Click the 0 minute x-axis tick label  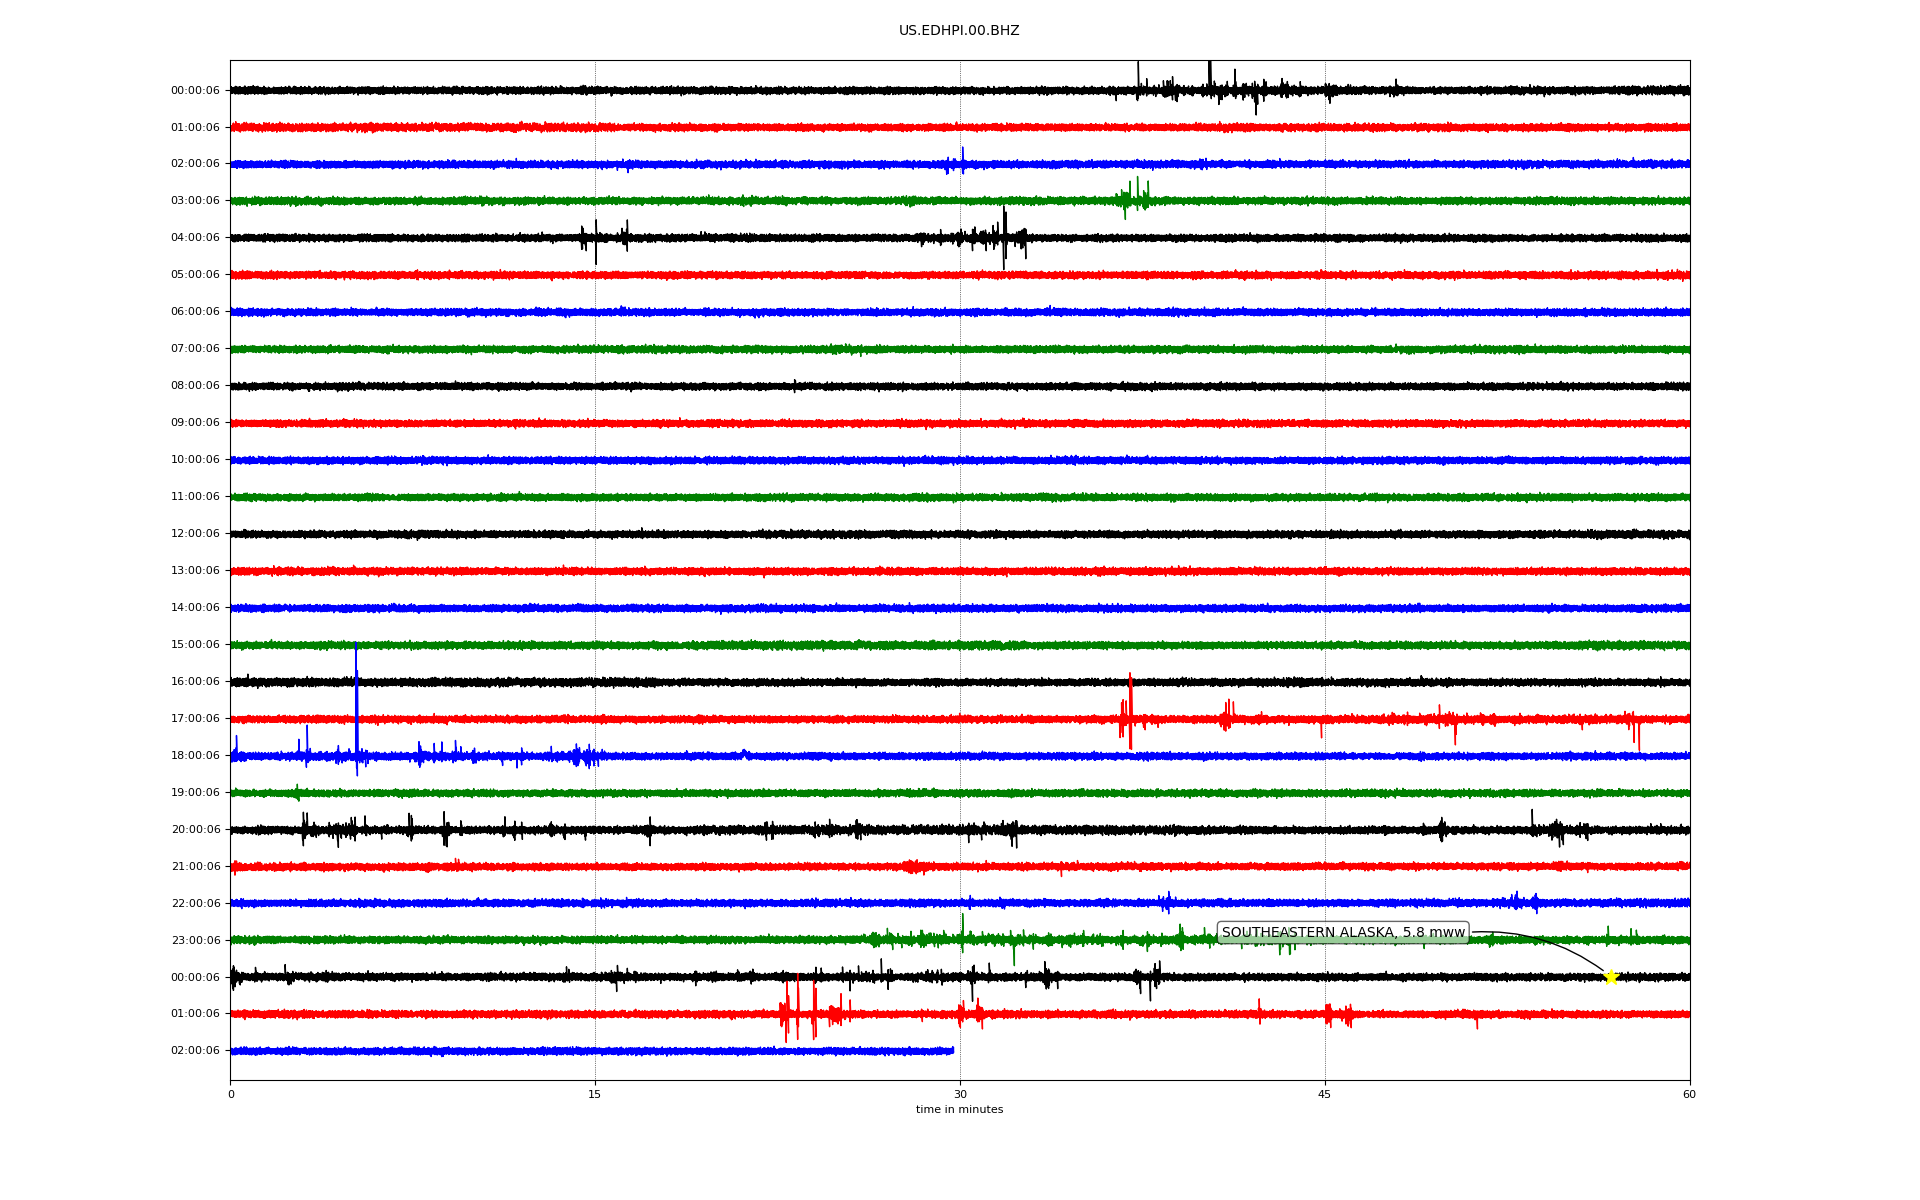231,1094
